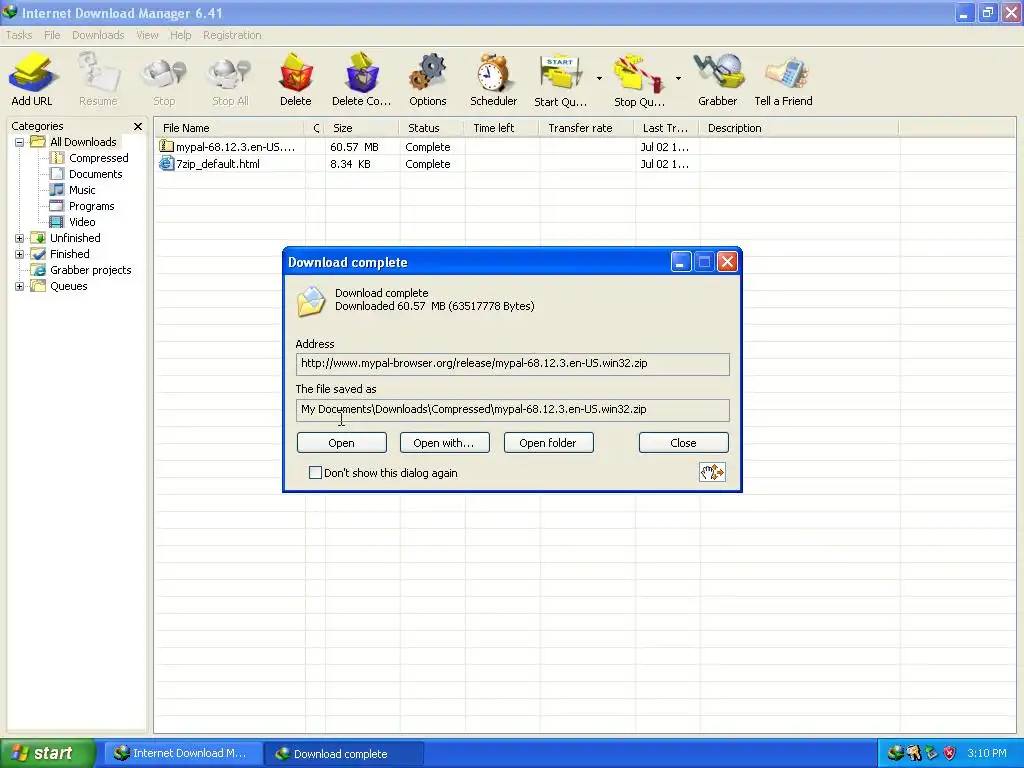Image resolution: width=1024 pixels, height=768 pixels.
Task: Open the Grabber tool icon
Action: (x=718, y=72)
